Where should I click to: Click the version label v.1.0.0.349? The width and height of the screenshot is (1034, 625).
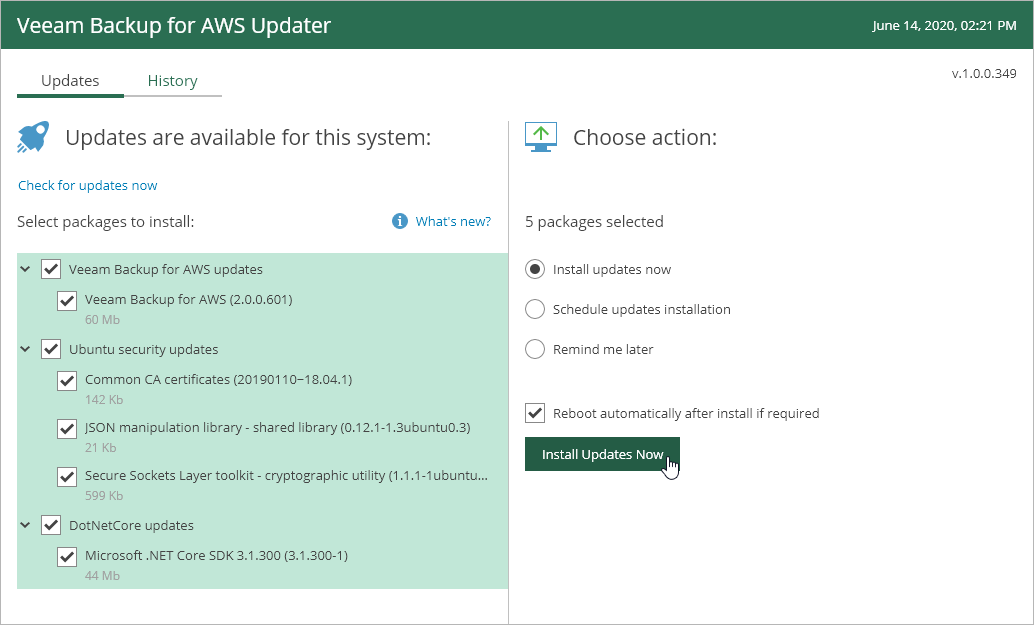984,73
